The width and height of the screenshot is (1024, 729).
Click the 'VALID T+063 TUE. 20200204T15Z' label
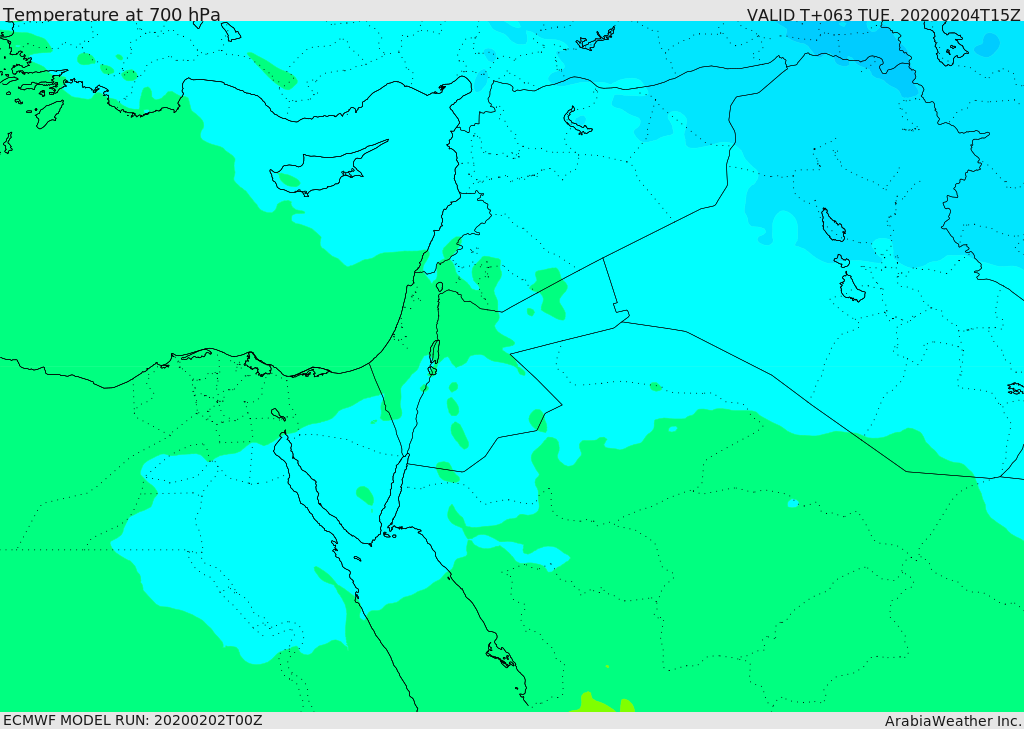tap(884, 14)
